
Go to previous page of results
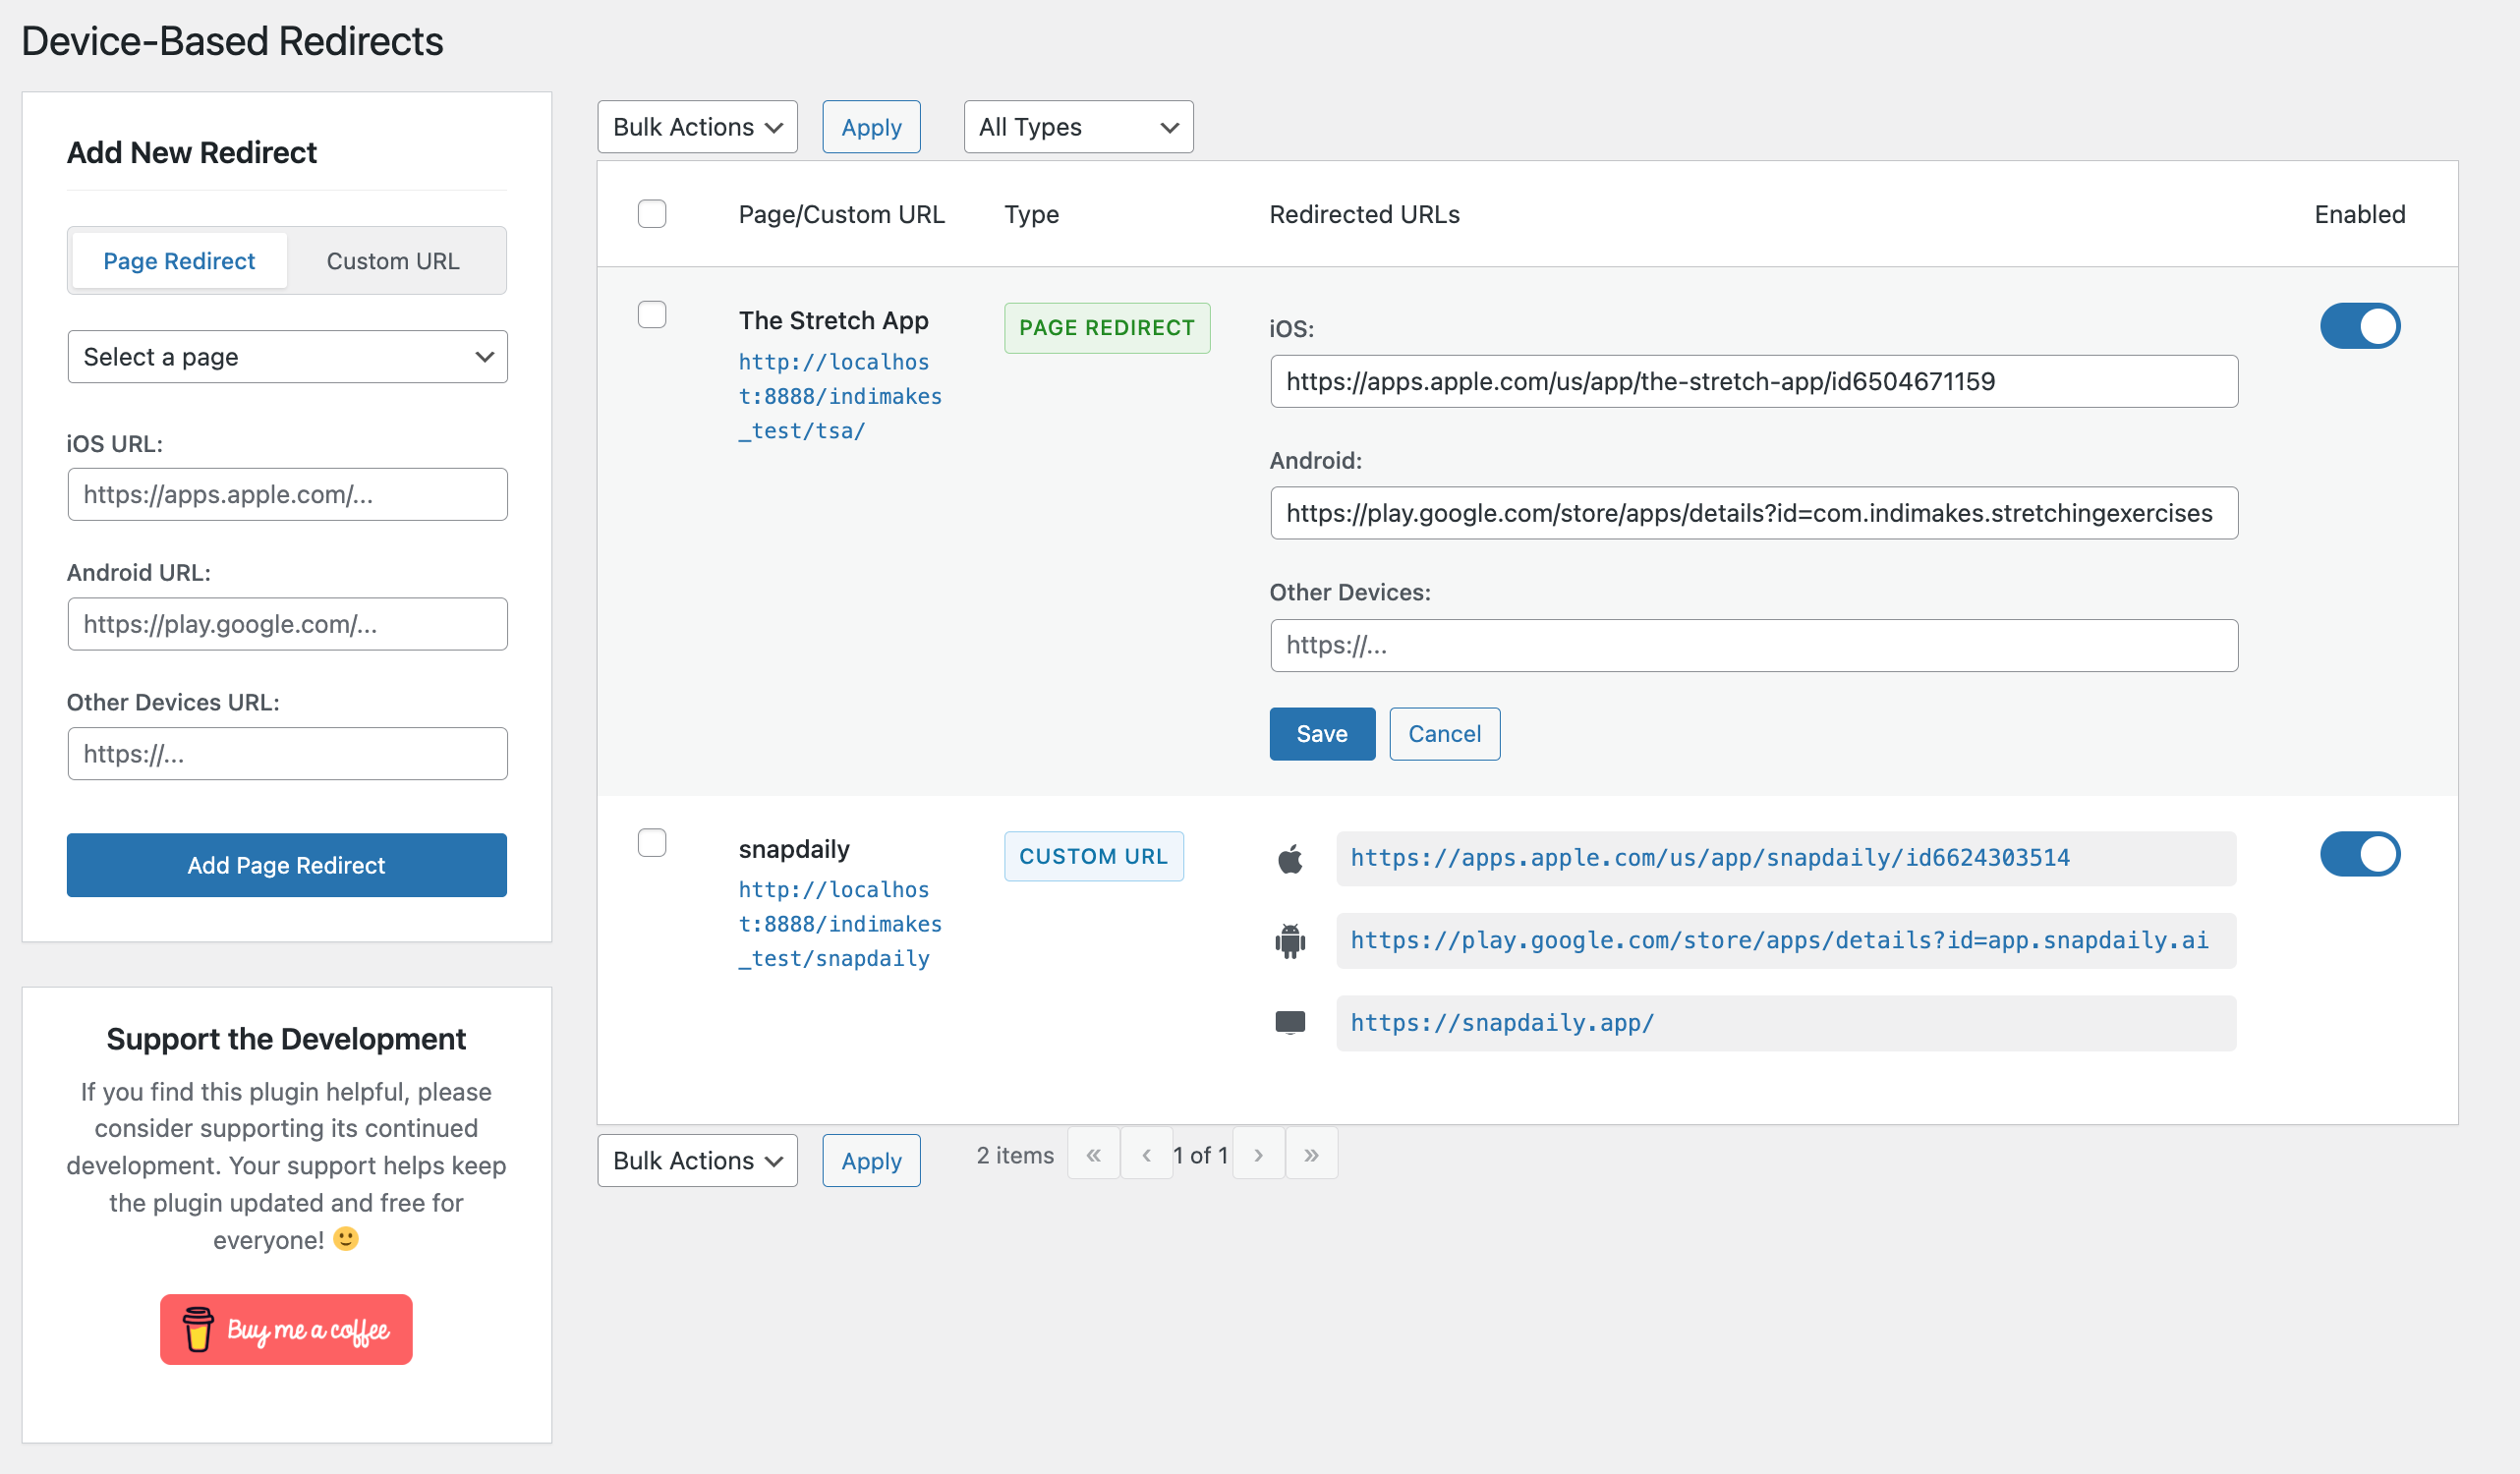[x=1146, y=1154]
